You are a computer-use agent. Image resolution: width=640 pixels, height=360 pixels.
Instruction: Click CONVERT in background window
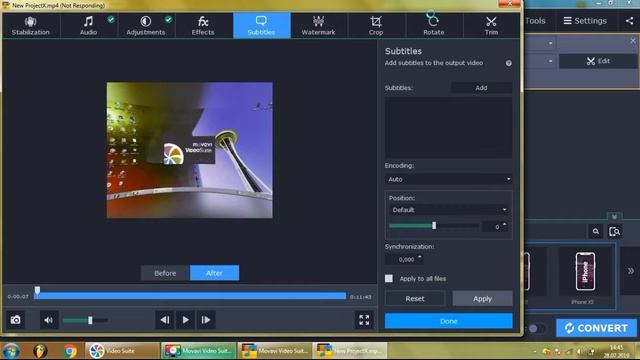596,328
